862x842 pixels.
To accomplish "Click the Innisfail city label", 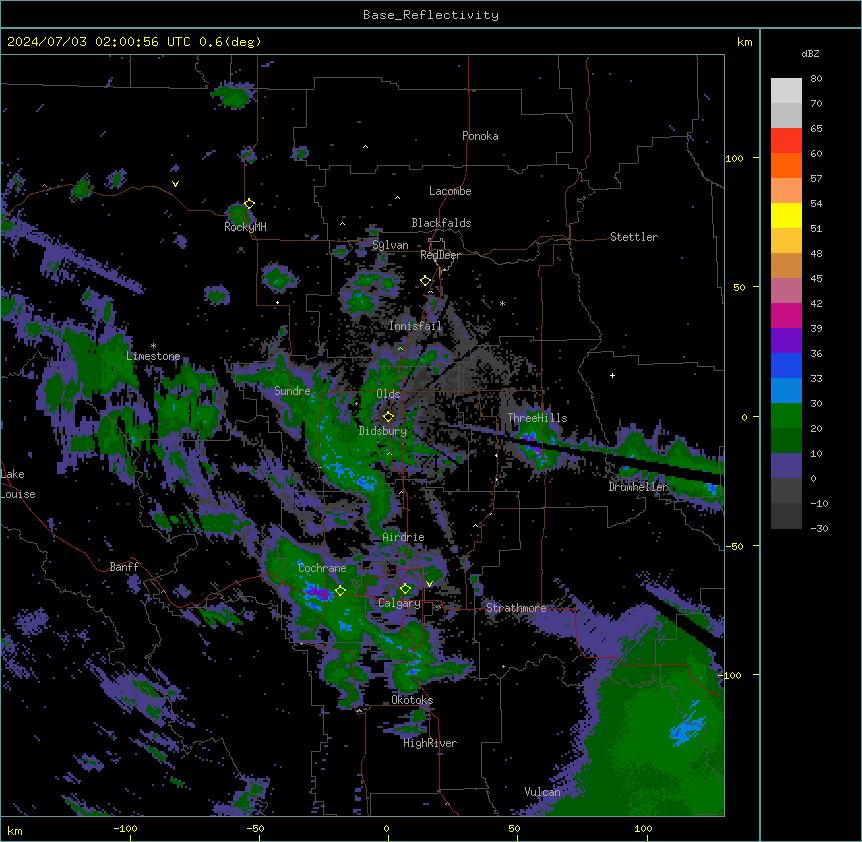I will 415,326.
